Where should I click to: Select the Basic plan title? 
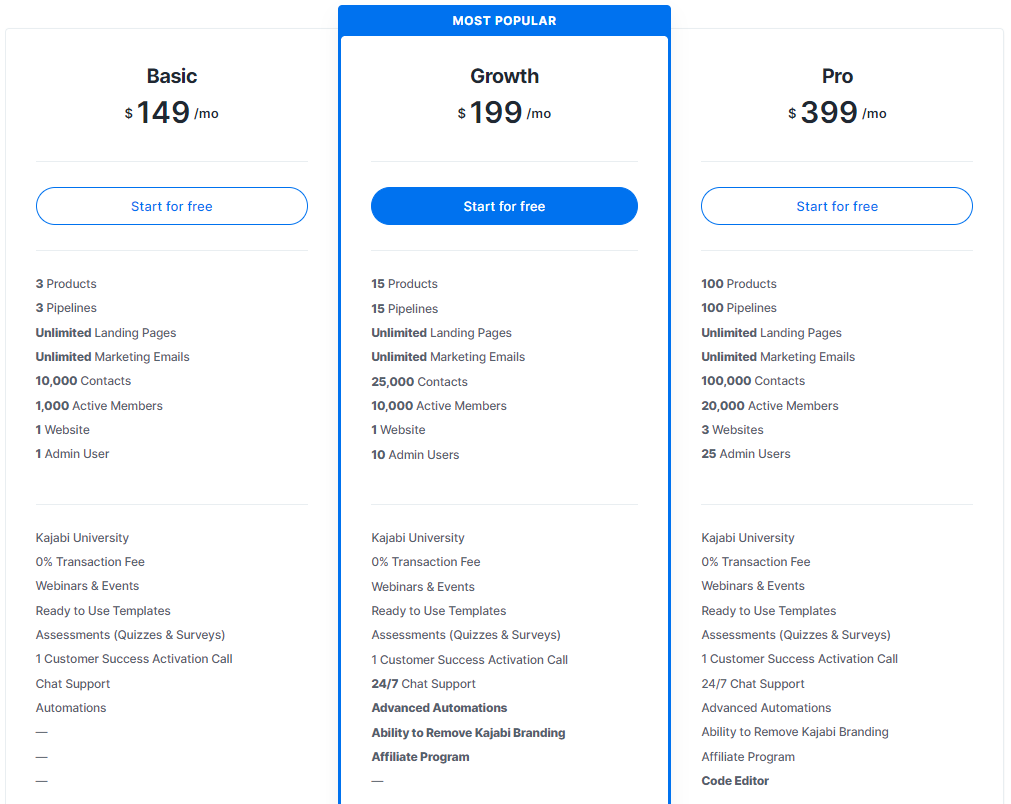172,76
